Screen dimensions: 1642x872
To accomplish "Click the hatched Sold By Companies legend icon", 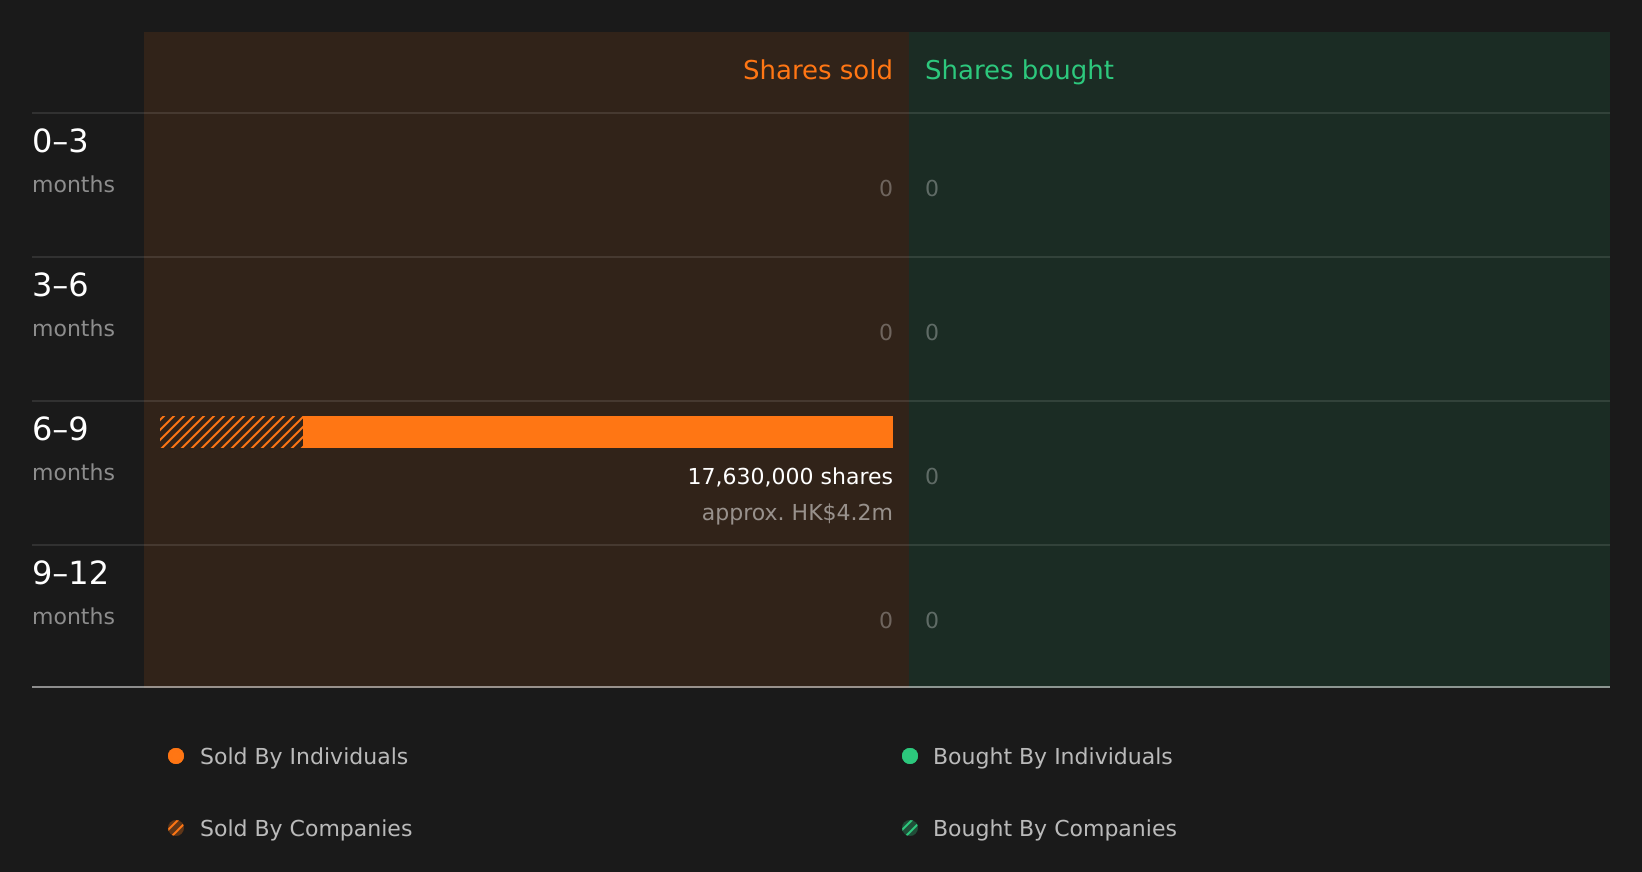I will [176, 828].
